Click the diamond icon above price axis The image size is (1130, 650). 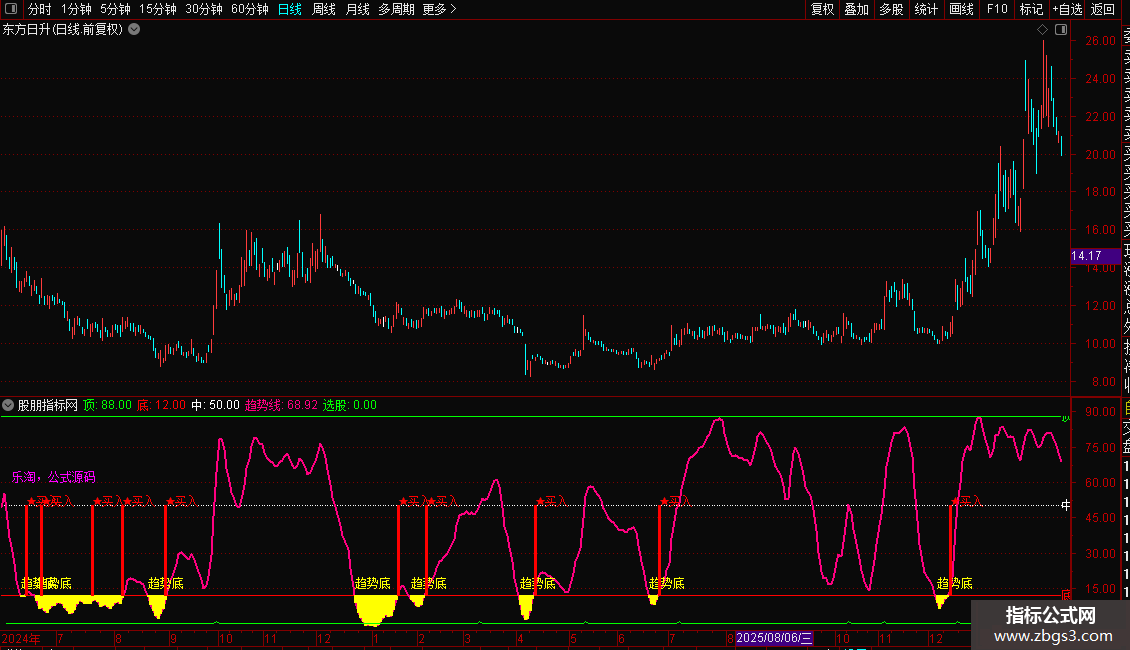1043,30
